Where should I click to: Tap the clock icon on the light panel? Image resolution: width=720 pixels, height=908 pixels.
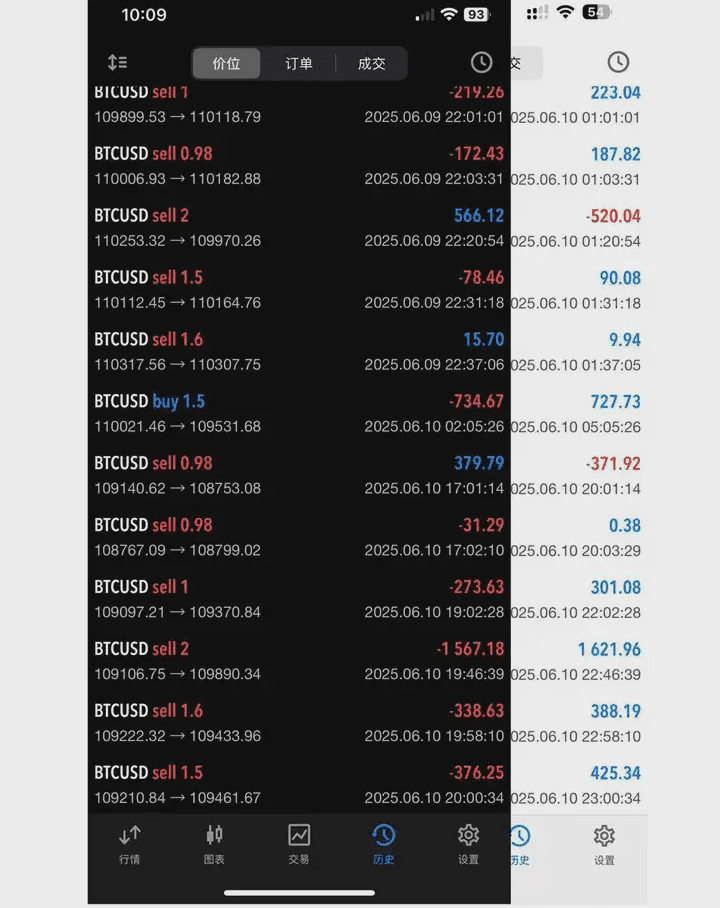618,62
